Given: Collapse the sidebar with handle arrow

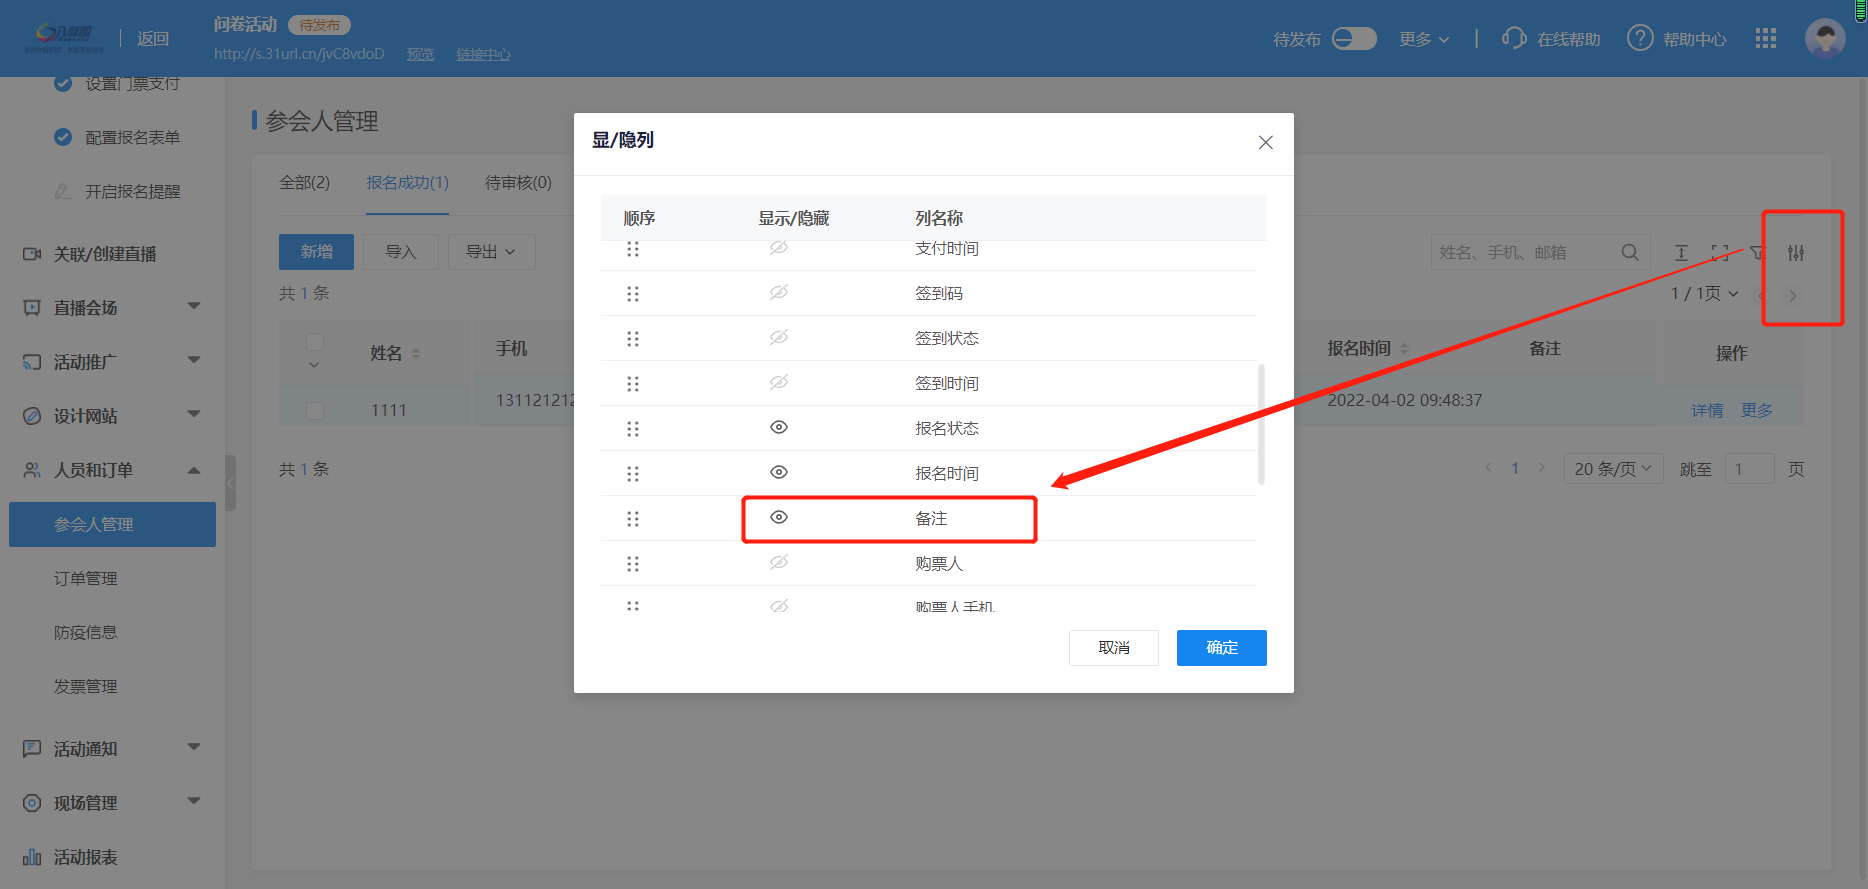Looking at the screenshot, I should 231,483.
